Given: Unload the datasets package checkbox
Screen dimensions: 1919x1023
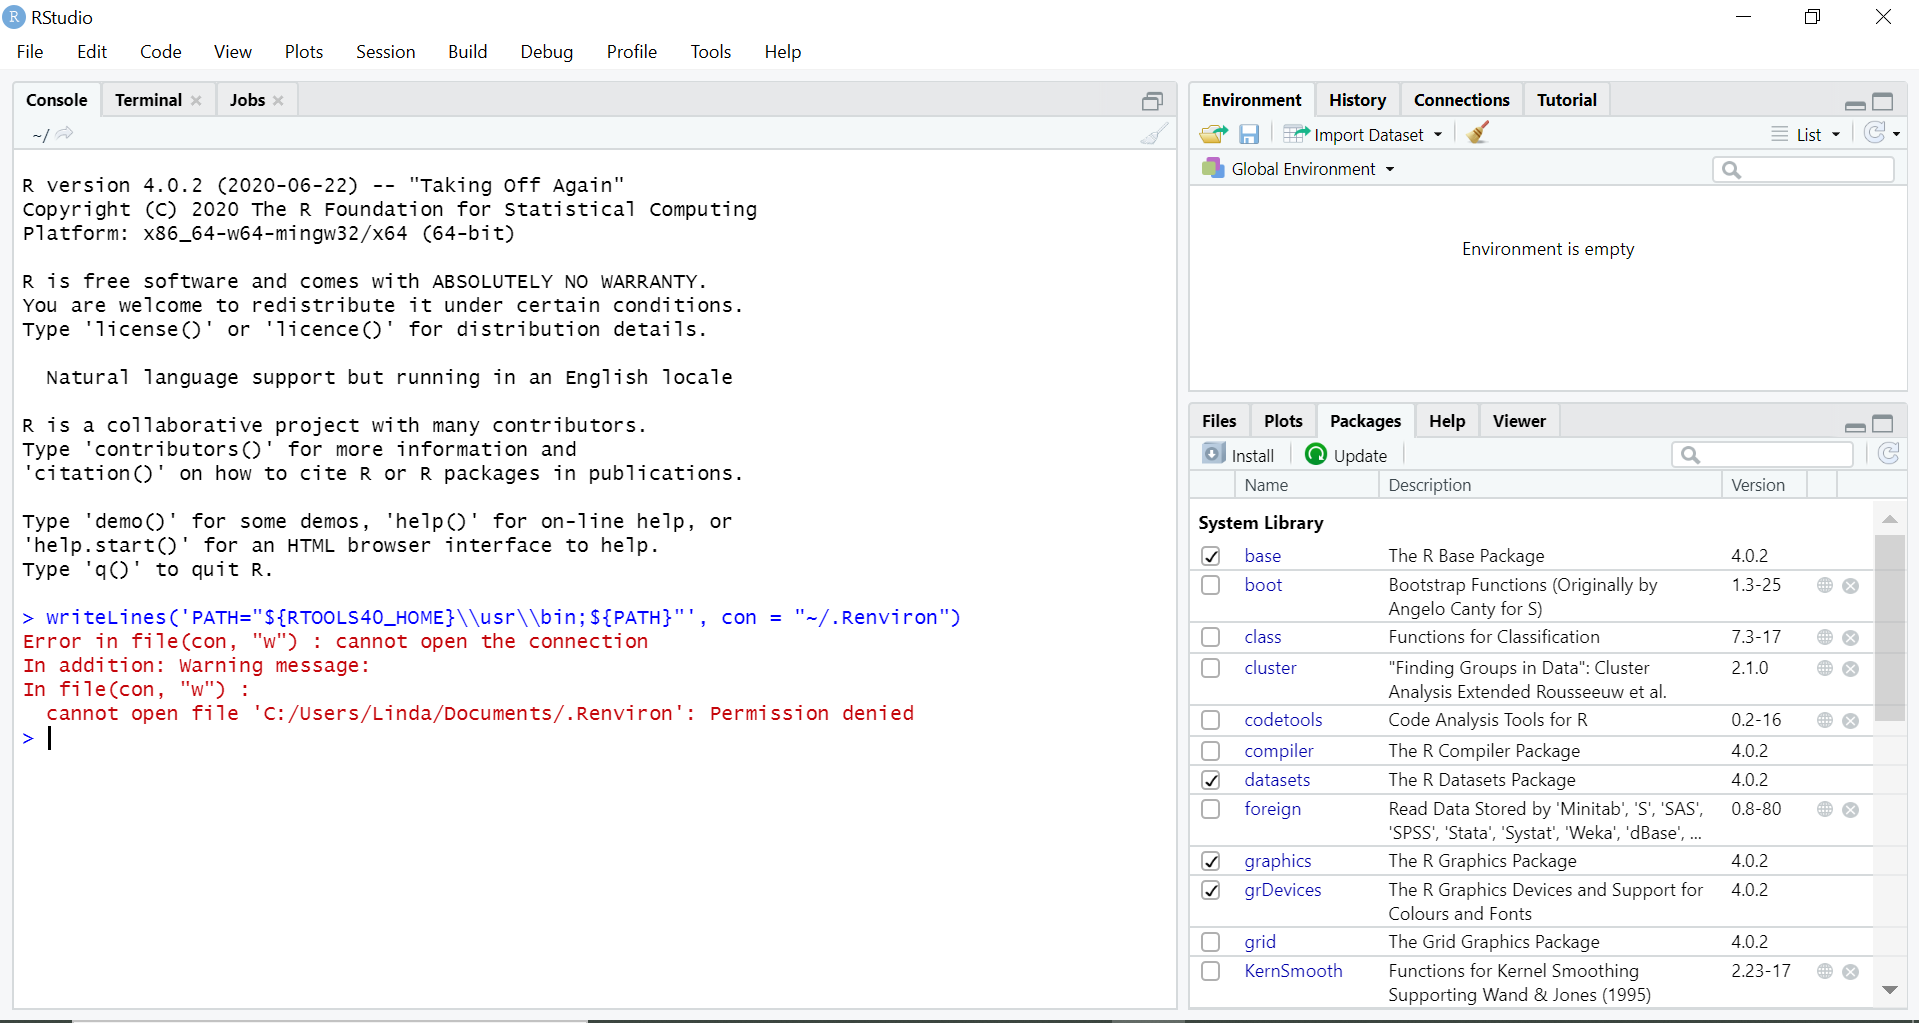Looking at the screenshot, I should click(x=1211, y=780).
